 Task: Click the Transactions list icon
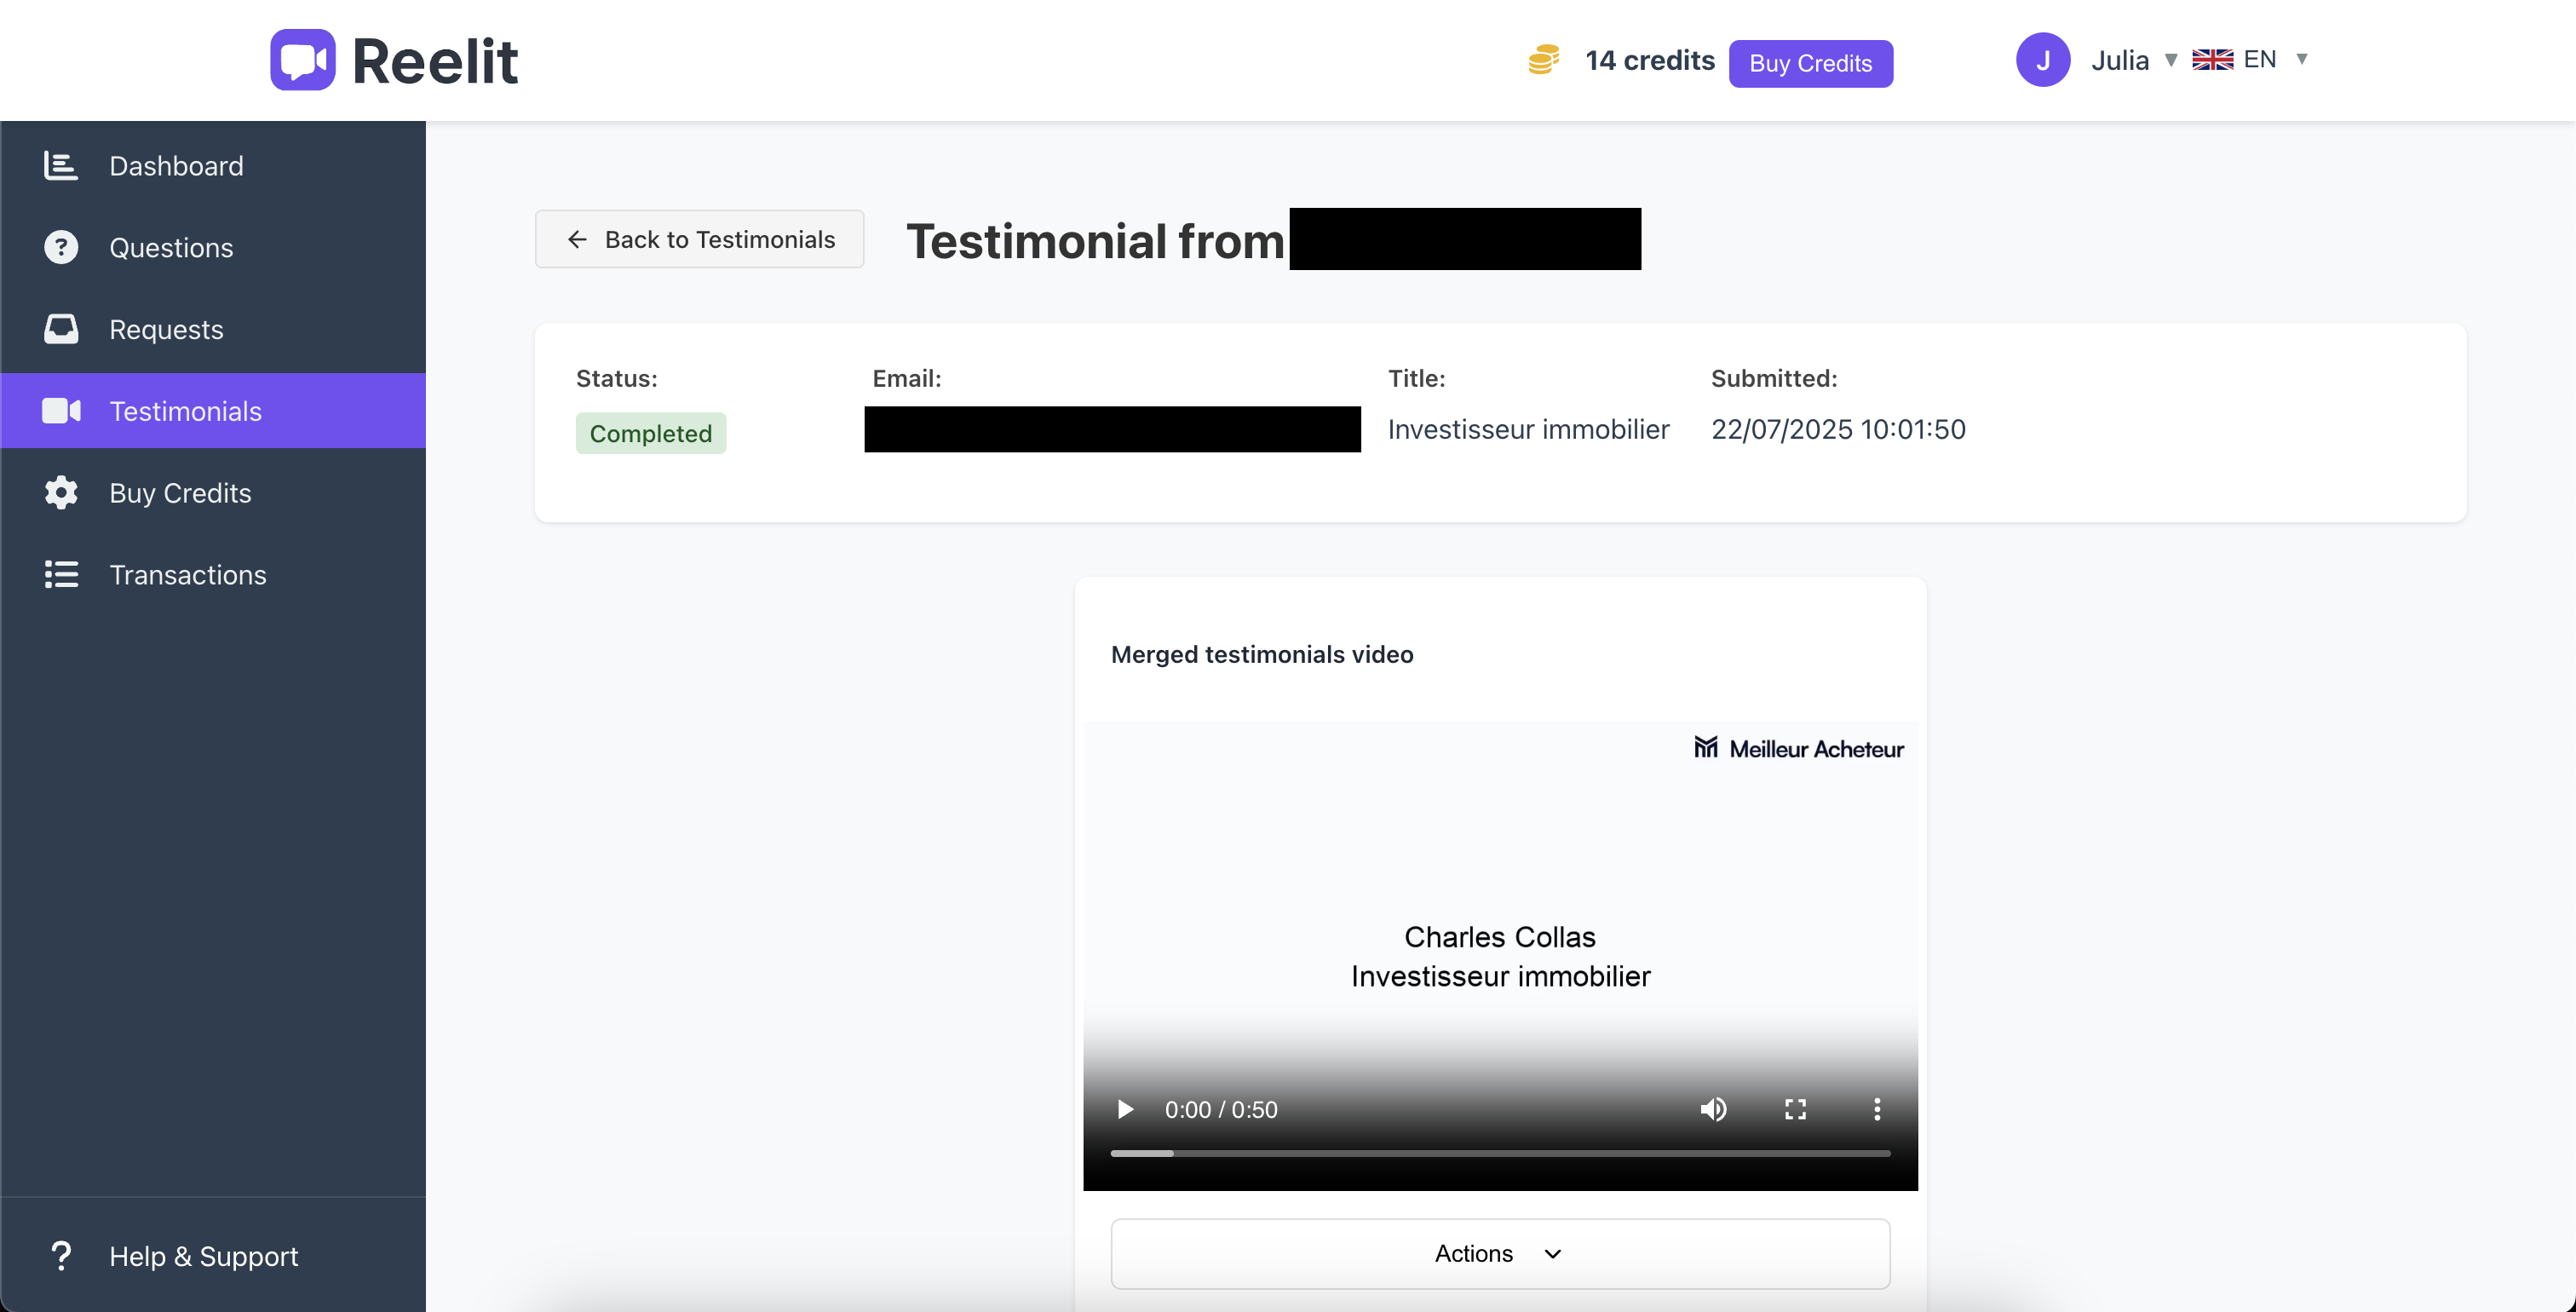pyautogui.click(x=60, y=575)
